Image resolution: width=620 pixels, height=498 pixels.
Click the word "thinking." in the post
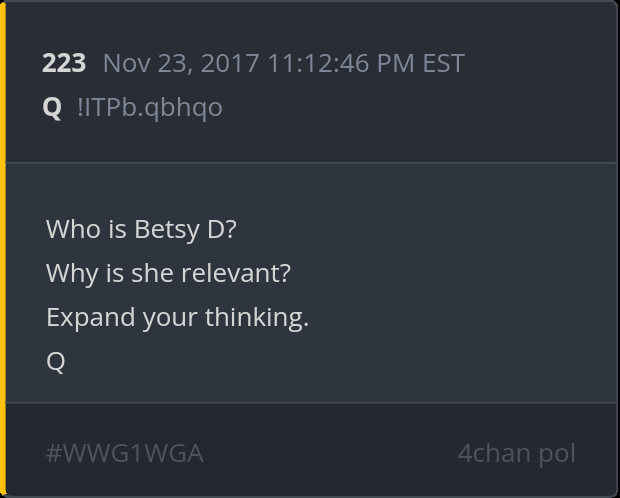point(257,317)
